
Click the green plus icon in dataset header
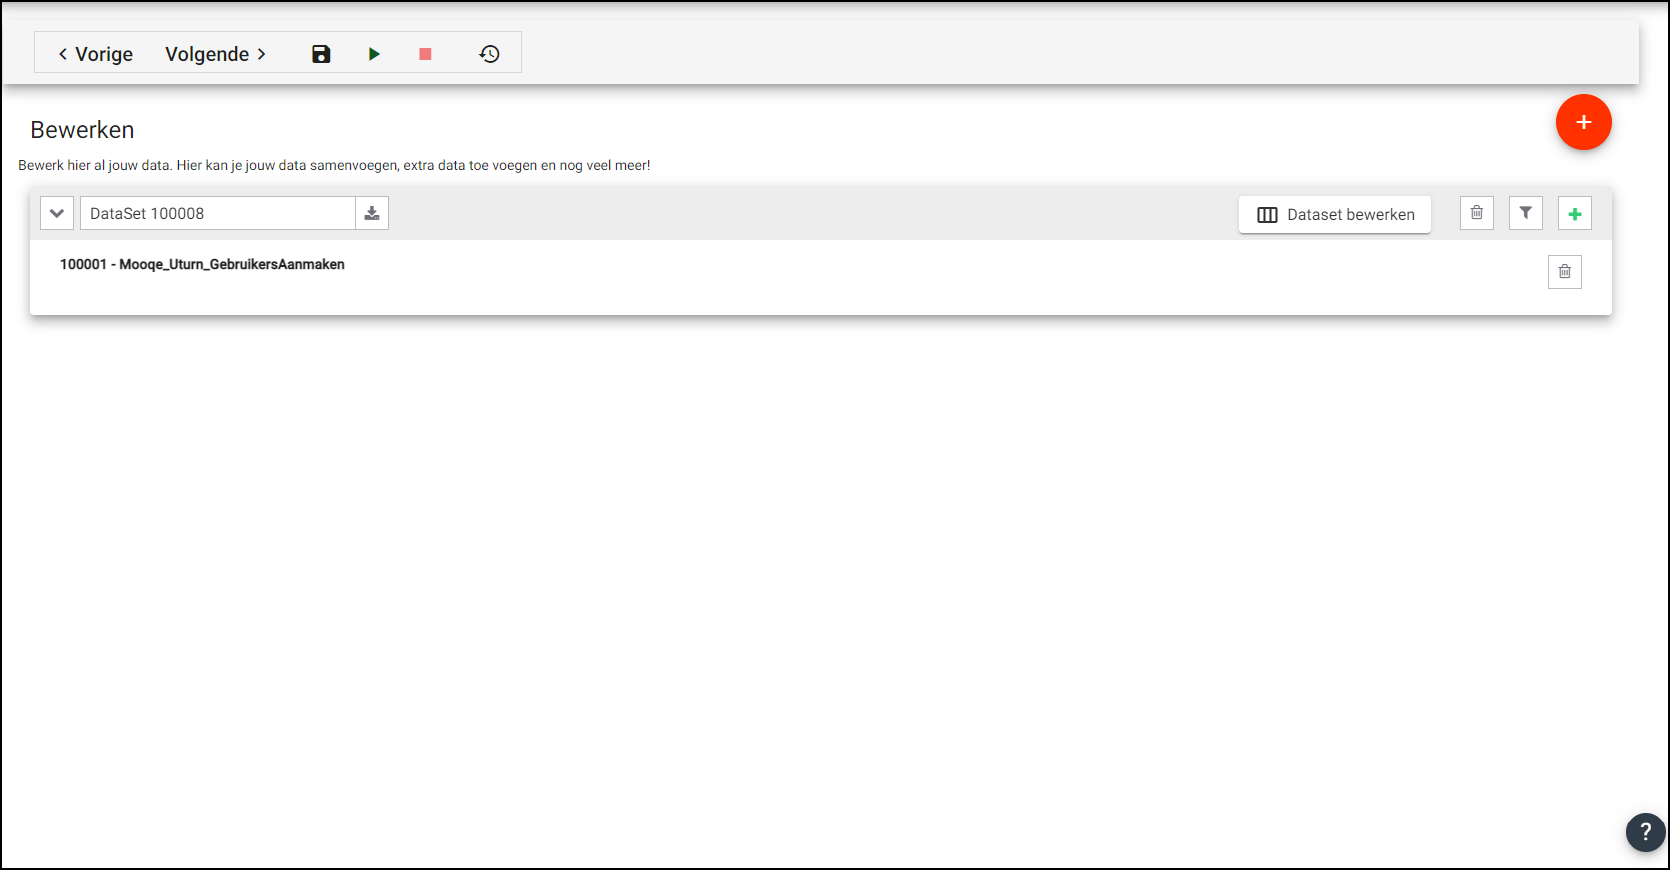point(1574,214)
